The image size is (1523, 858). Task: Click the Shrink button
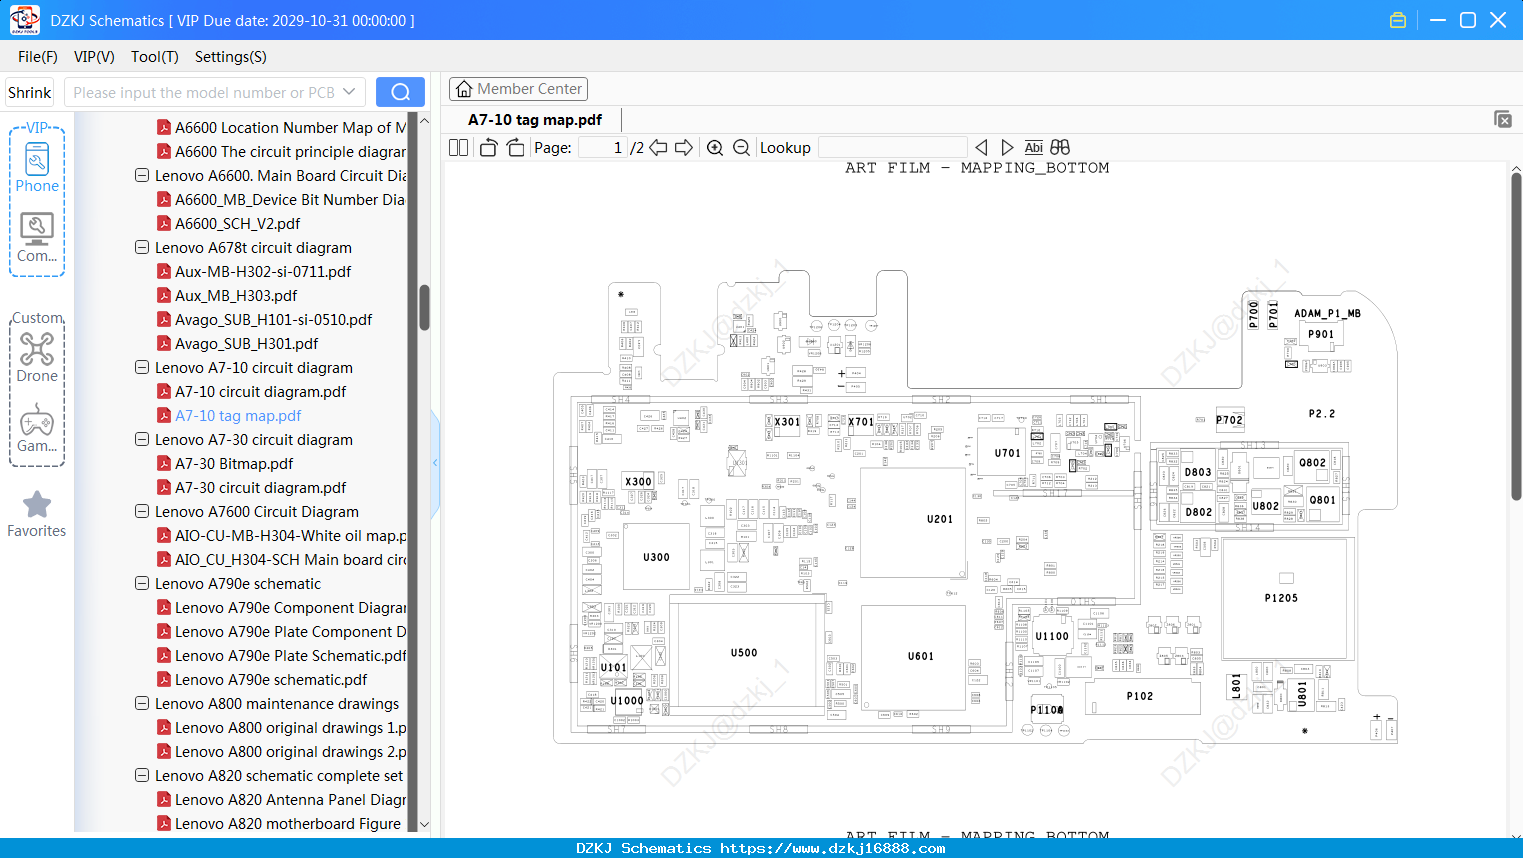tap(30, 92)
